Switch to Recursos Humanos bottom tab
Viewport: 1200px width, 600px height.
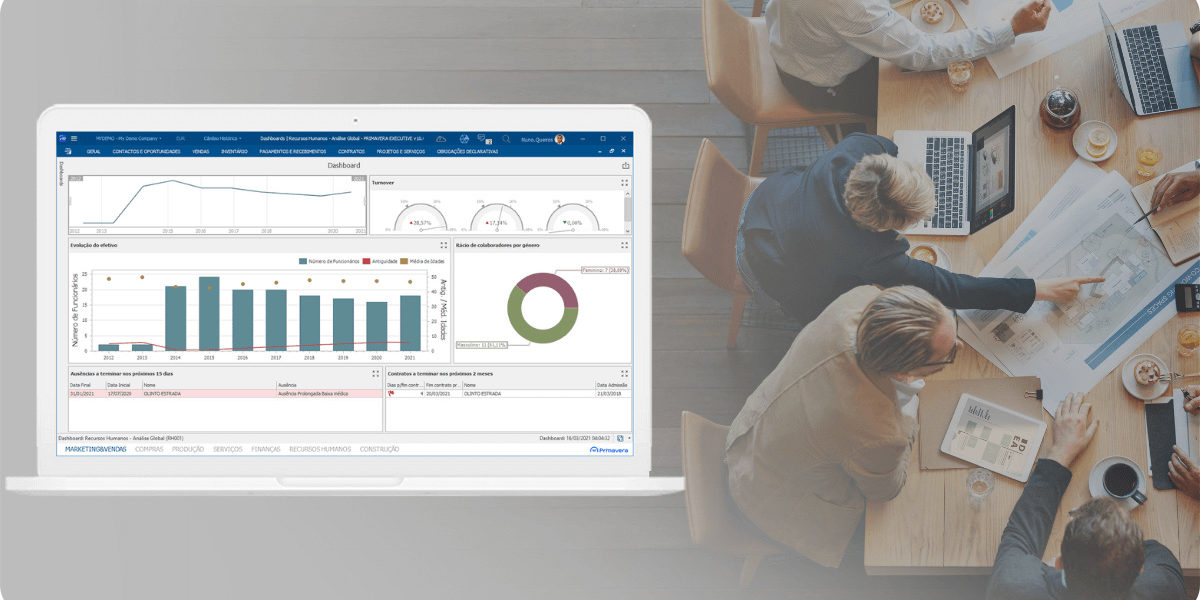click(x=320, y=450)
